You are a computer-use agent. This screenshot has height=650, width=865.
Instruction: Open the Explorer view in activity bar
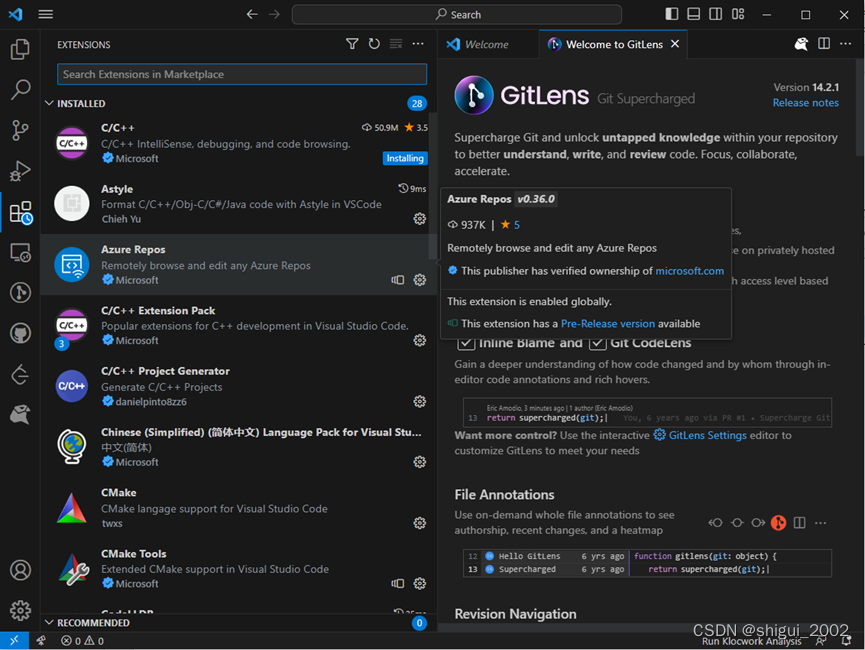point(20,49)
